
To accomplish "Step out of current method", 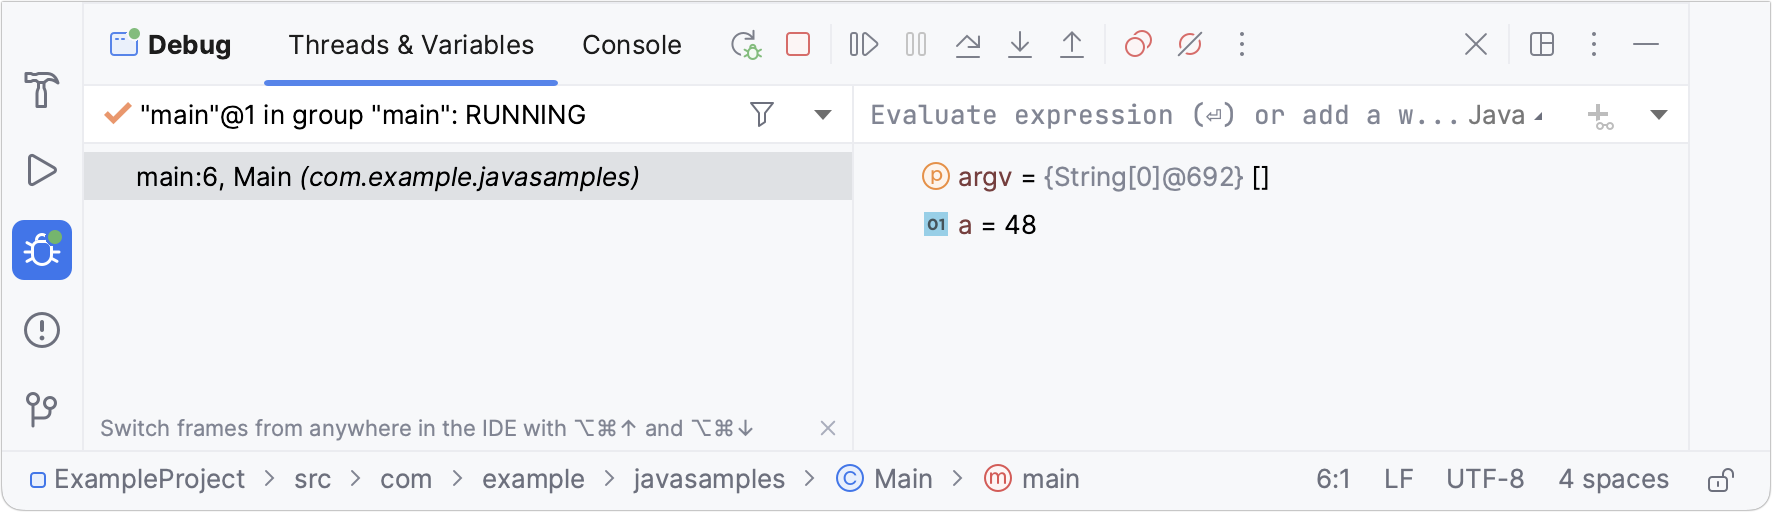I will (x=1072, y=44).
